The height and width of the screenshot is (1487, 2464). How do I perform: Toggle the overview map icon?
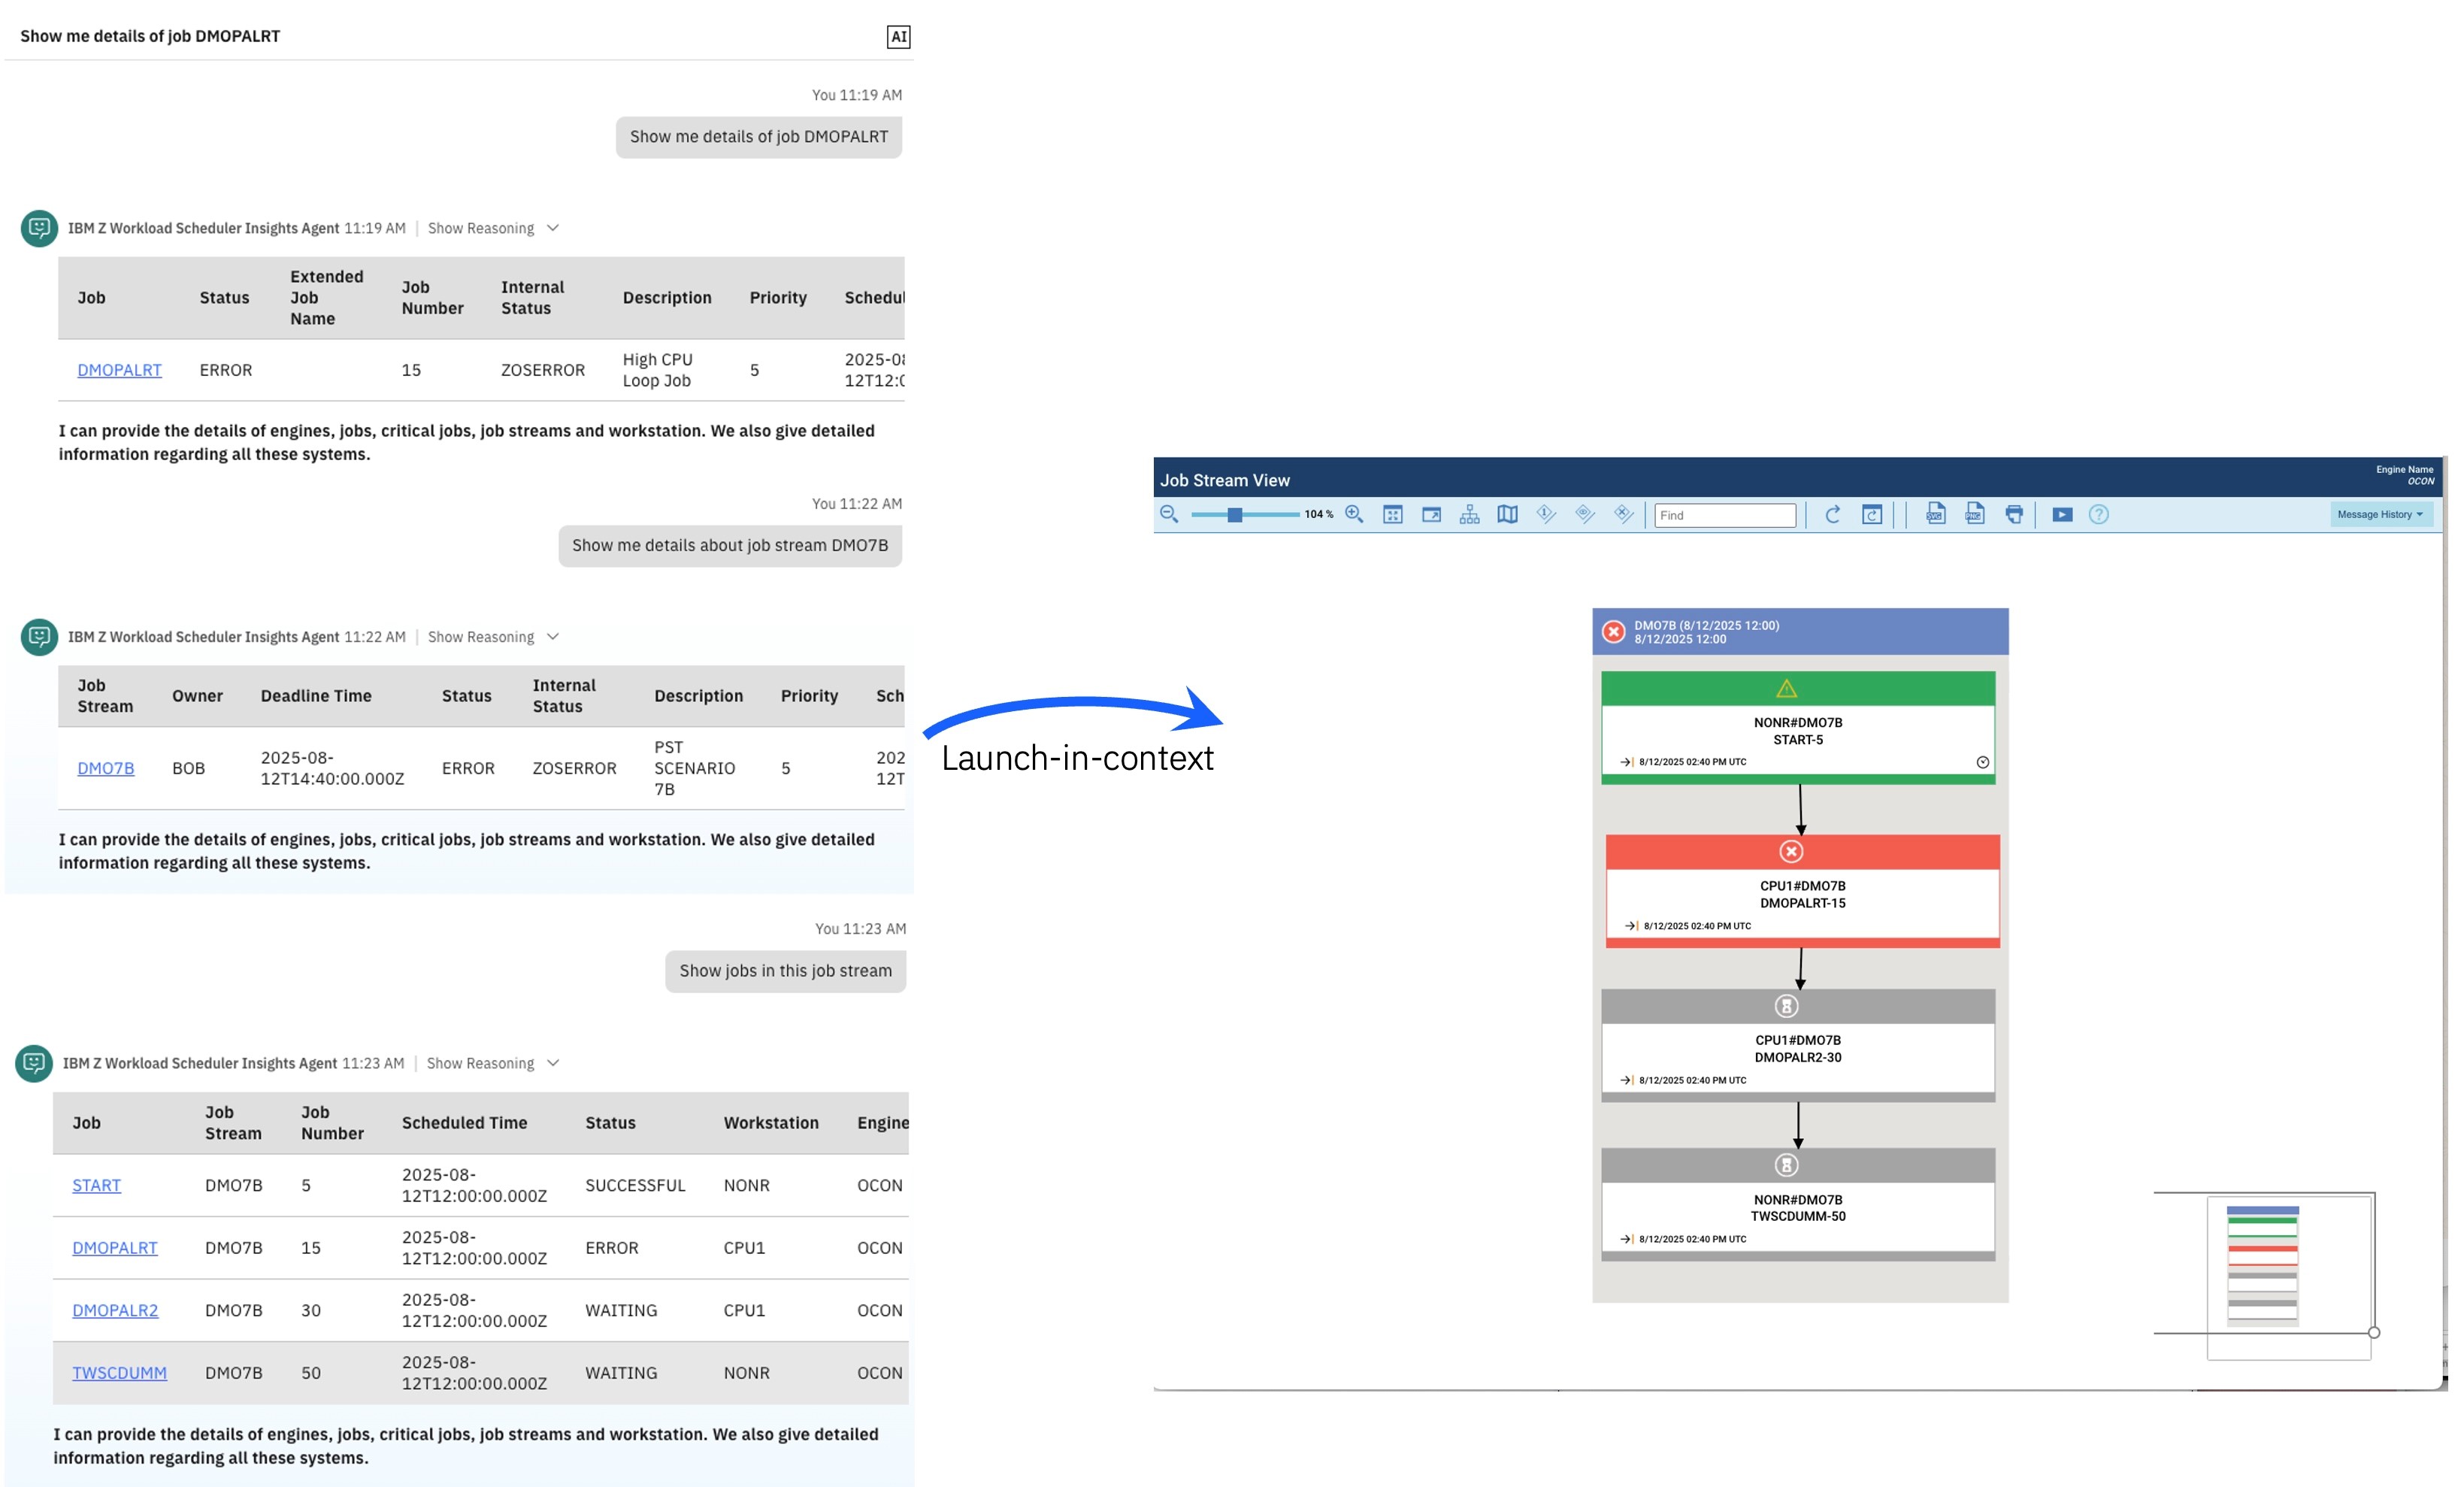pyautogui.click(x=1507, y=514)
